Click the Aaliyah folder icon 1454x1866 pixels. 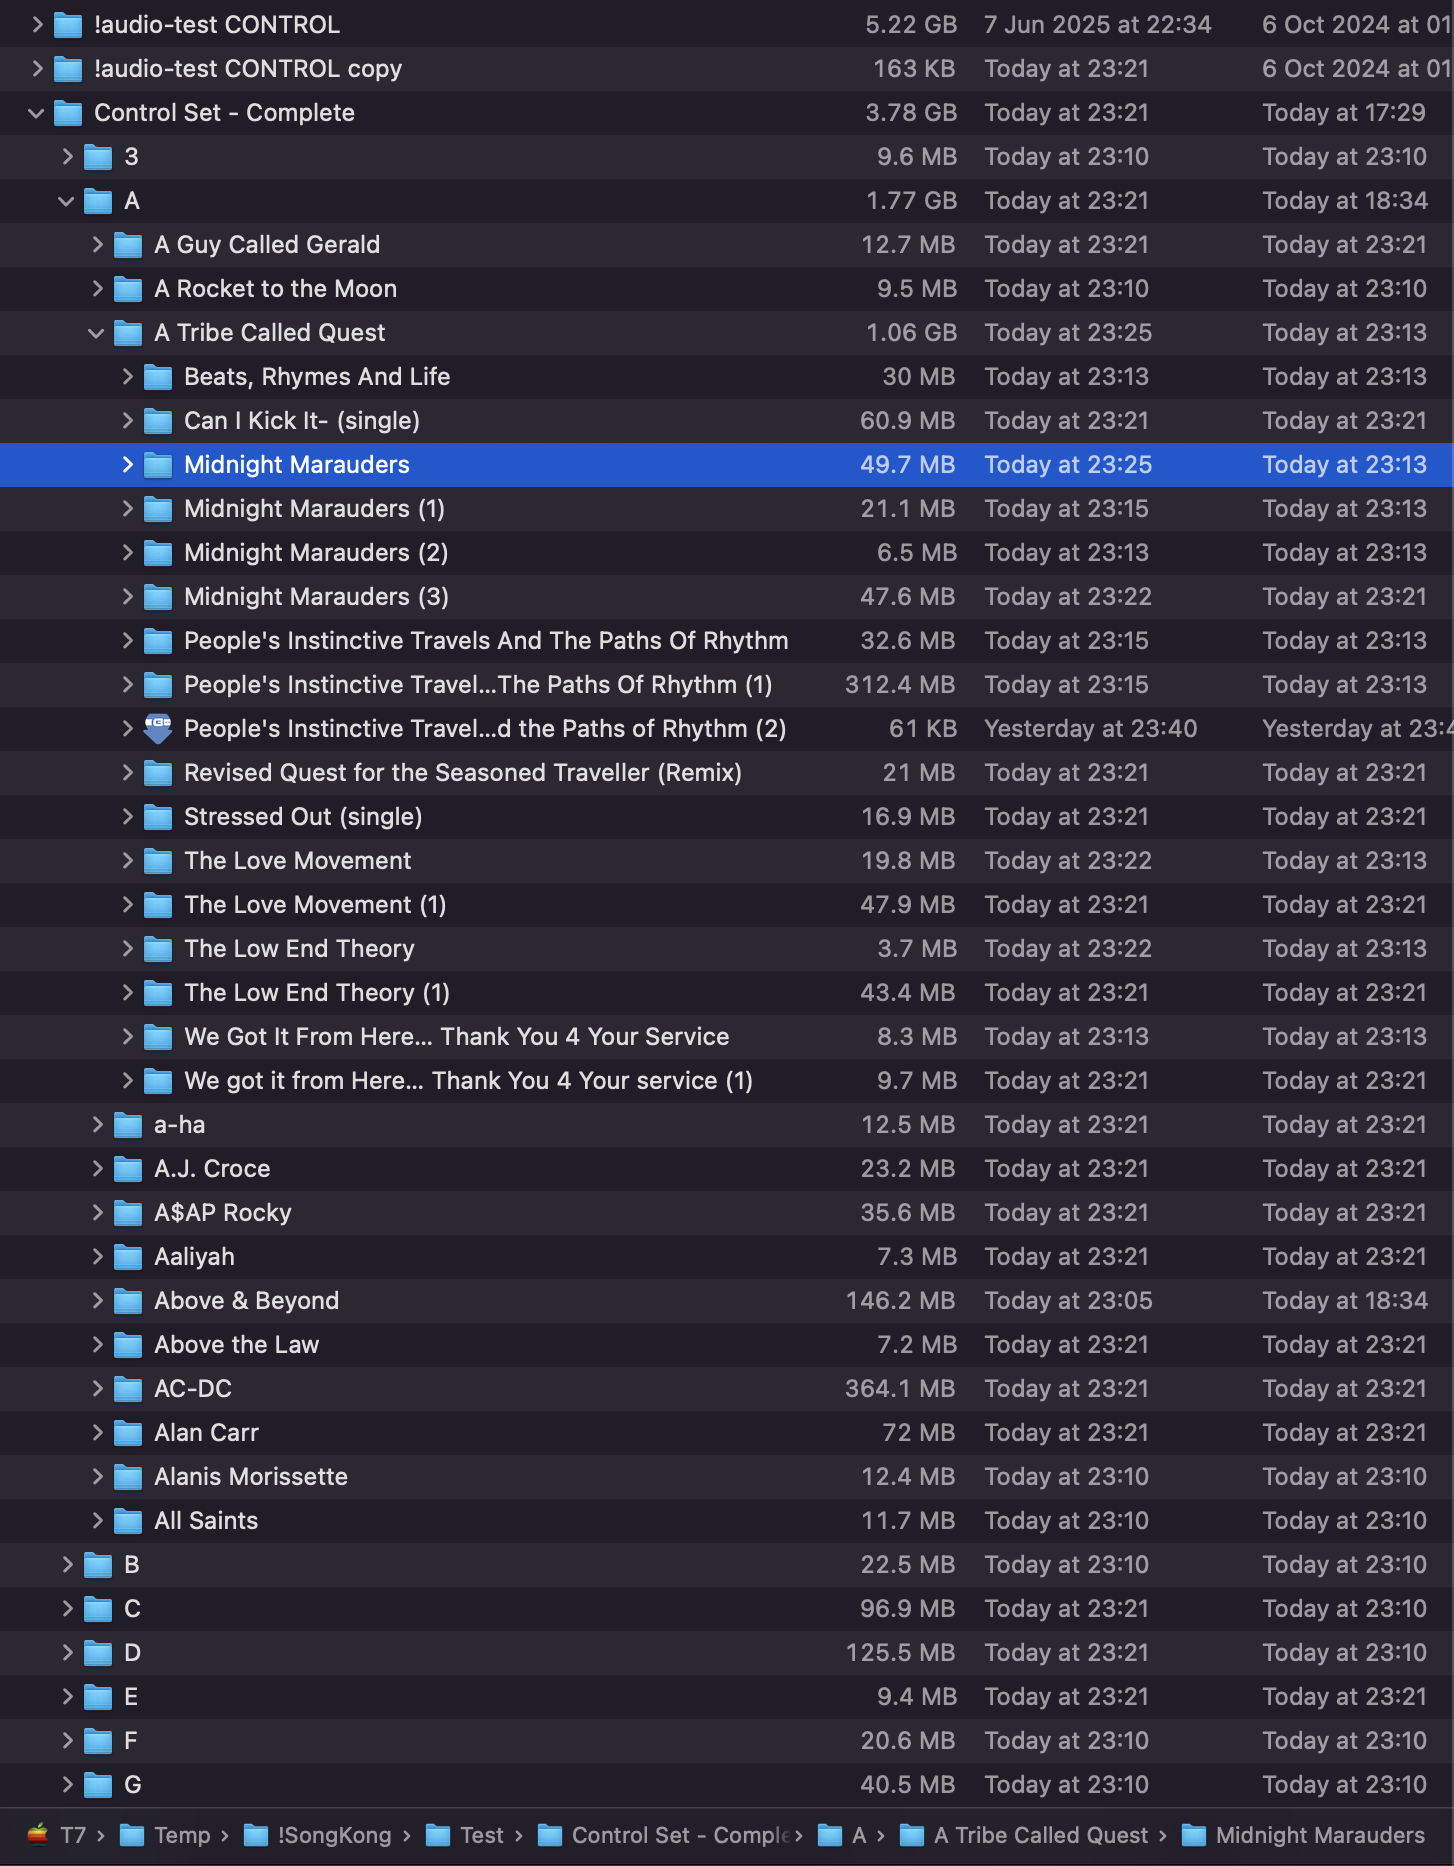pos(128,1257)
